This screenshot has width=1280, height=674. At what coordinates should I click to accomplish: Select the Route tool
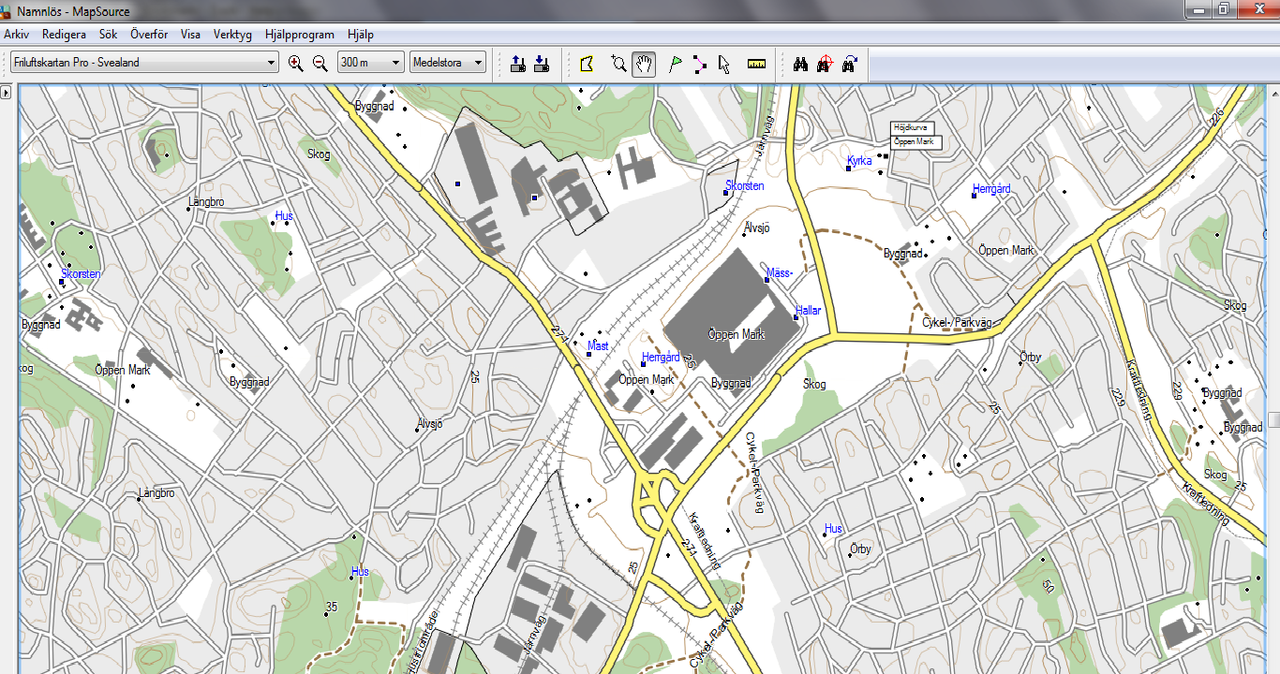pos(699,64)
